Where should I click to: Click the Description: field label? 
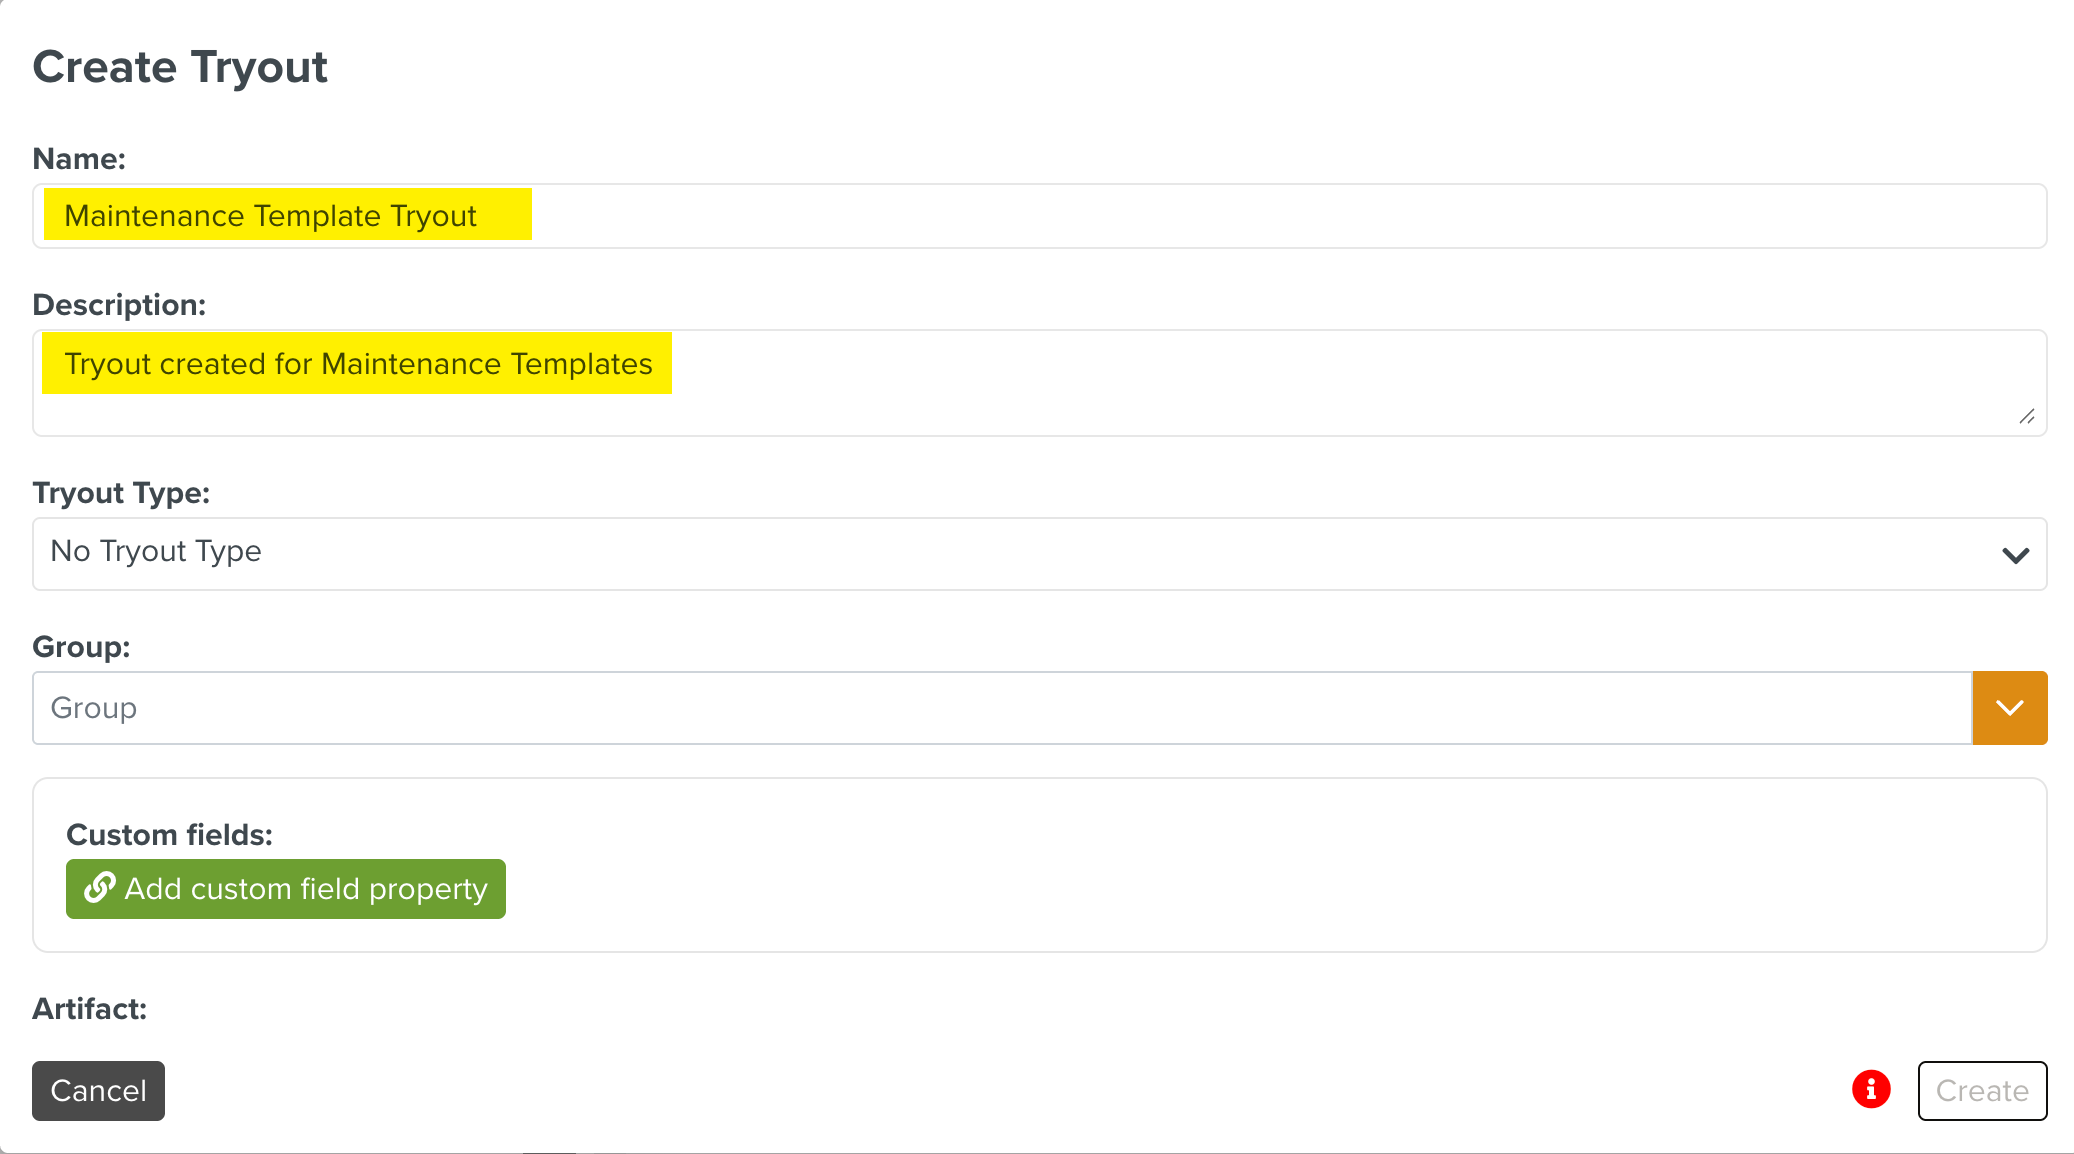(119, 305)
